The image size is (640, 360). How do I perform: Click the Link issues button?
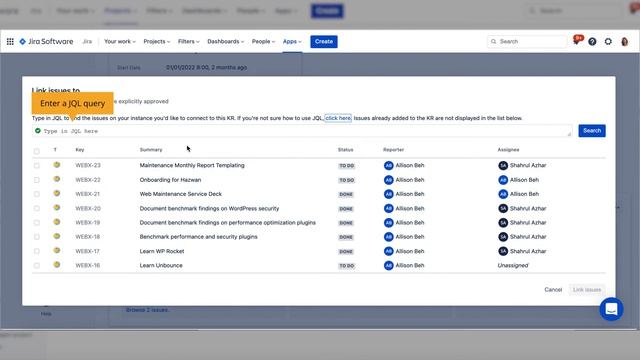pyautogui.click(x=587, y=289)
